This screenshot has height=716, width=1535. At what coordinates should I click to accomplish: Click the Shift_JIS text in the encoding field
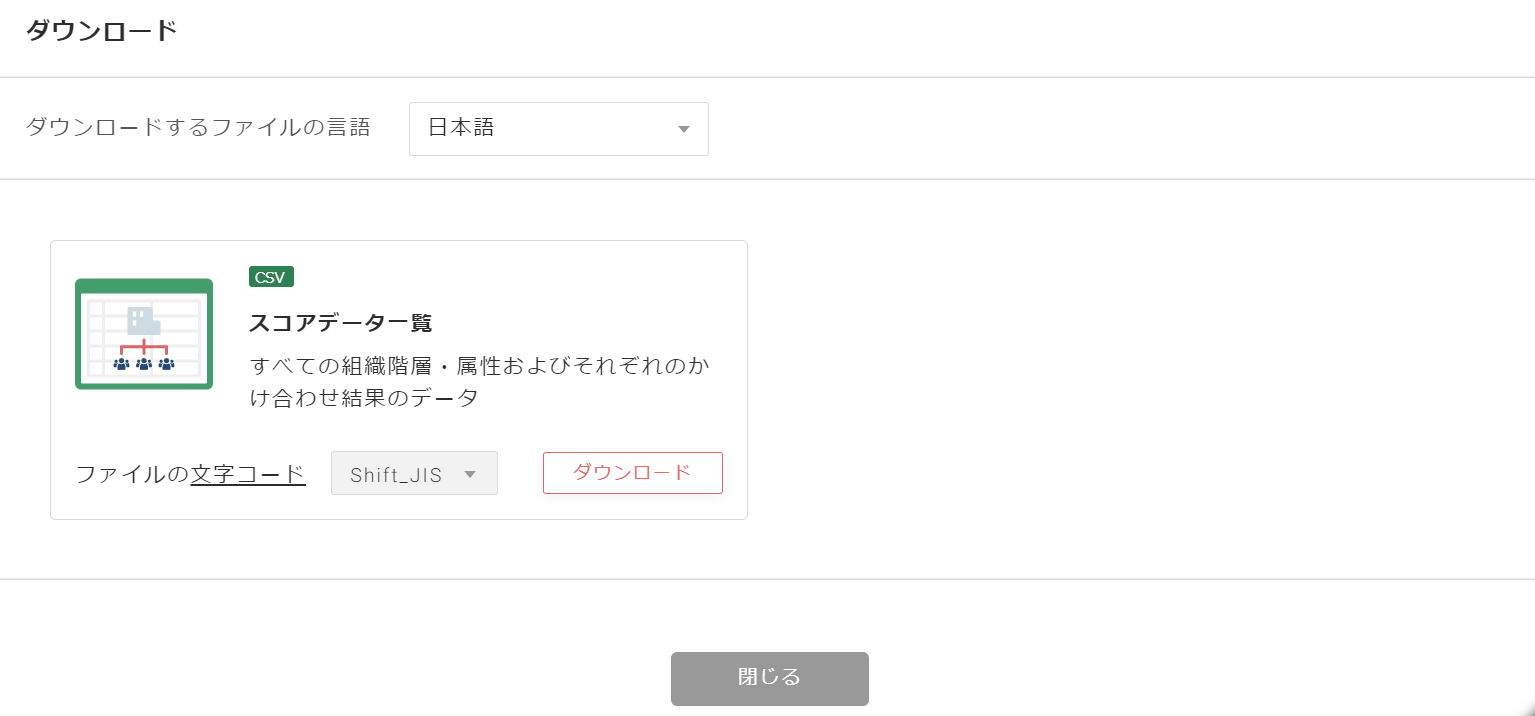[396, 475]
